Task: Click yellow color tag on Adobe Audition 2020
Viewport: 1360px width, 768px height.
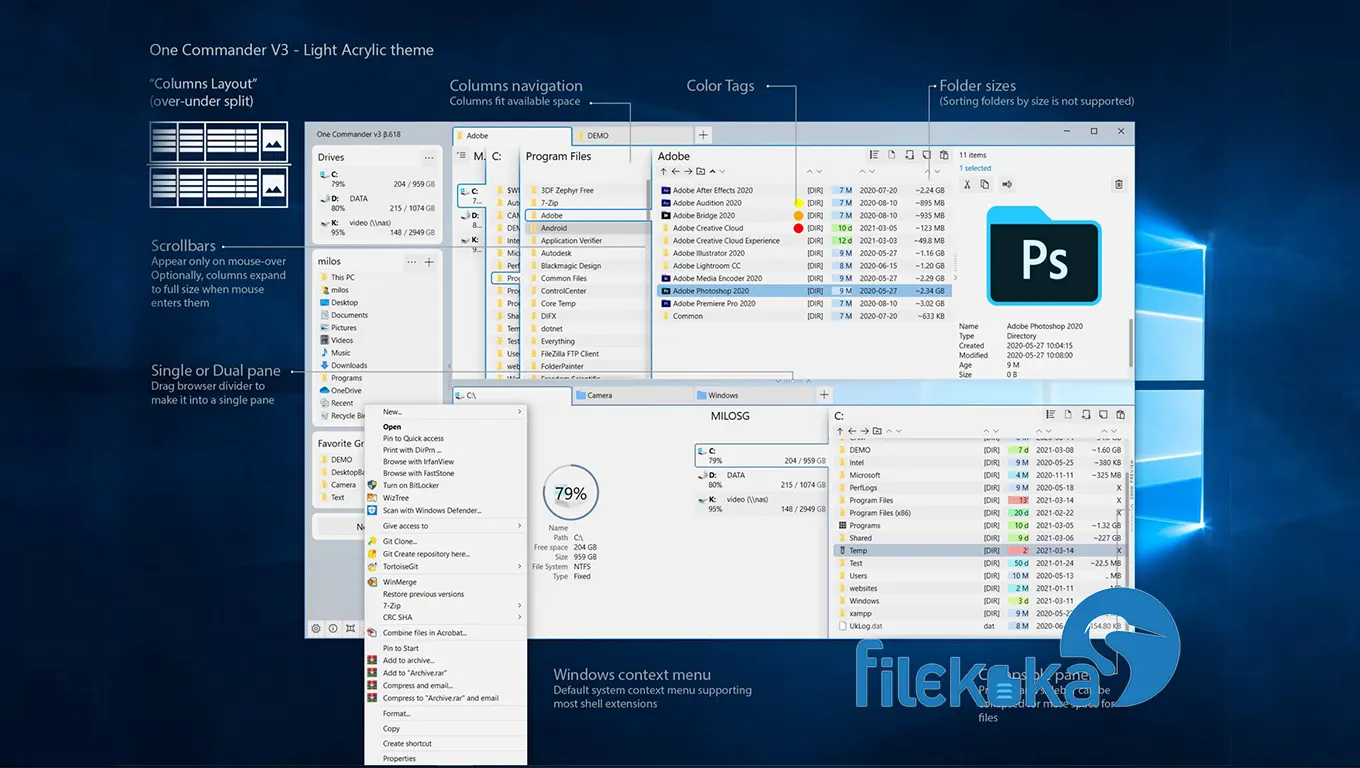Action: 798,203
